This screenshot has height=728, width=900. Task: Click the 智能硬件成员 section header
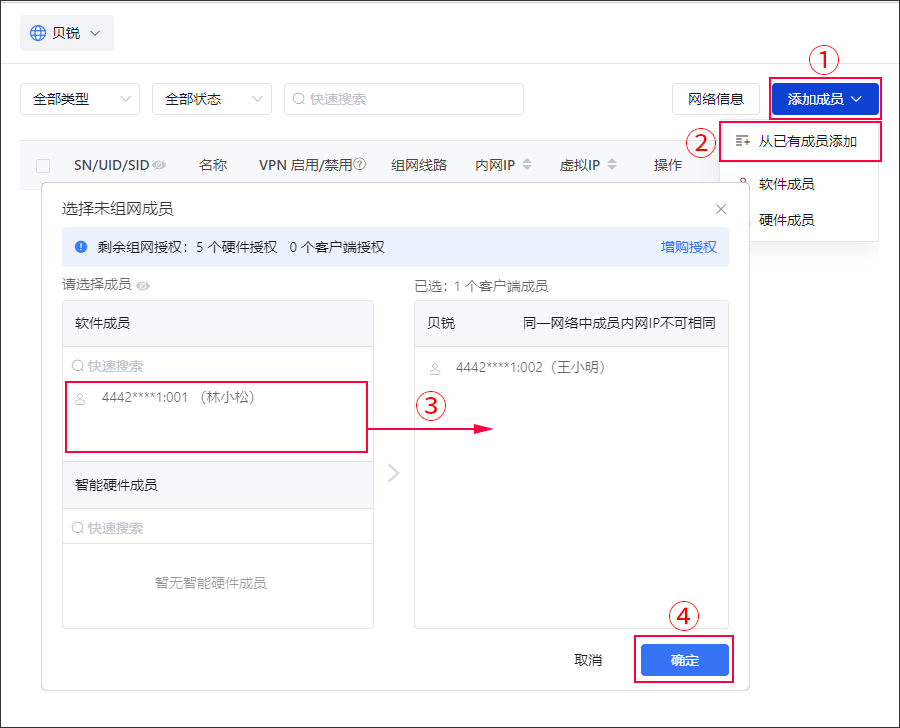(218, 485)
